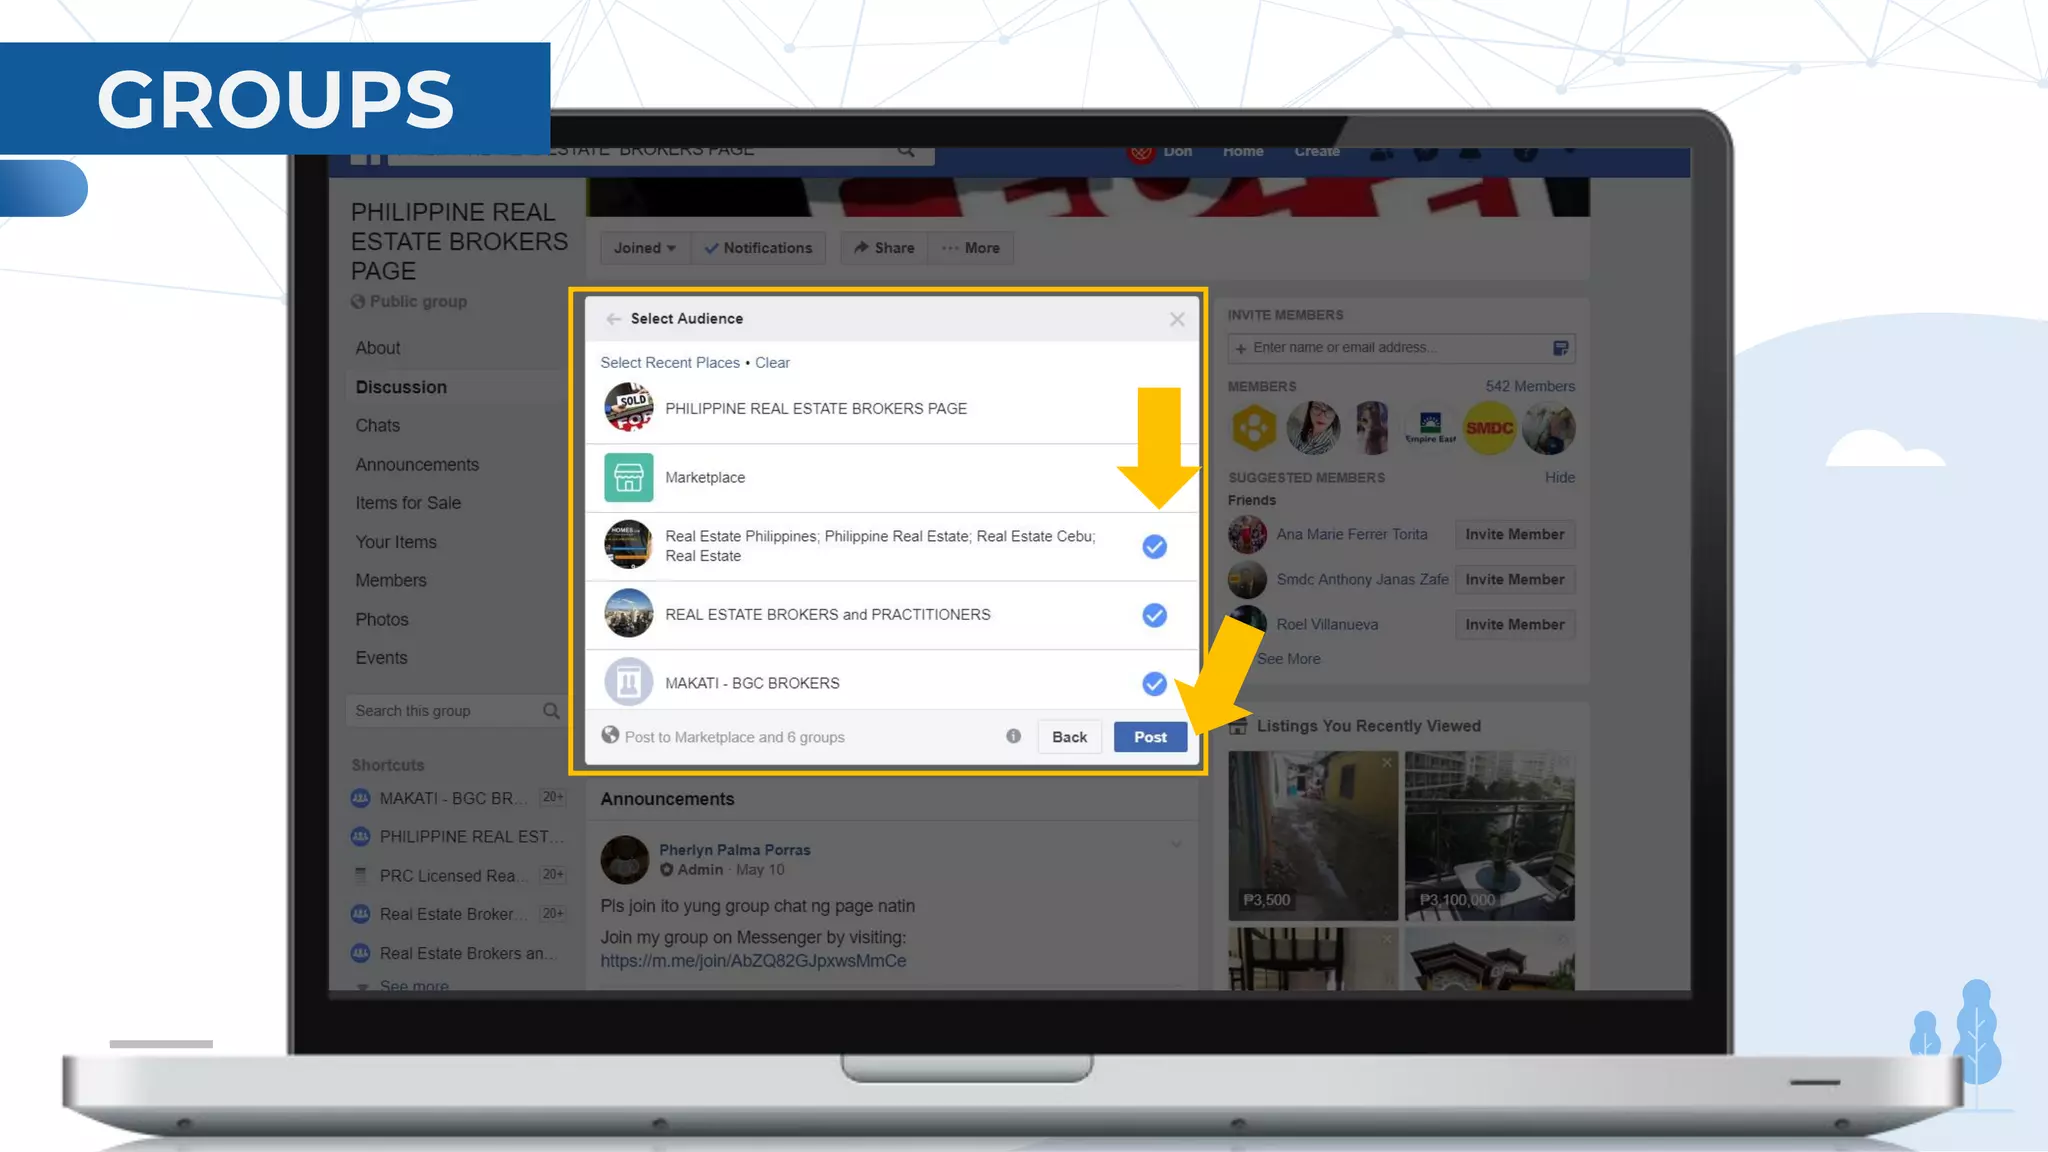Click the contacts icon in the invite field
2048x1152 pixels.
tap(1560, 348)
